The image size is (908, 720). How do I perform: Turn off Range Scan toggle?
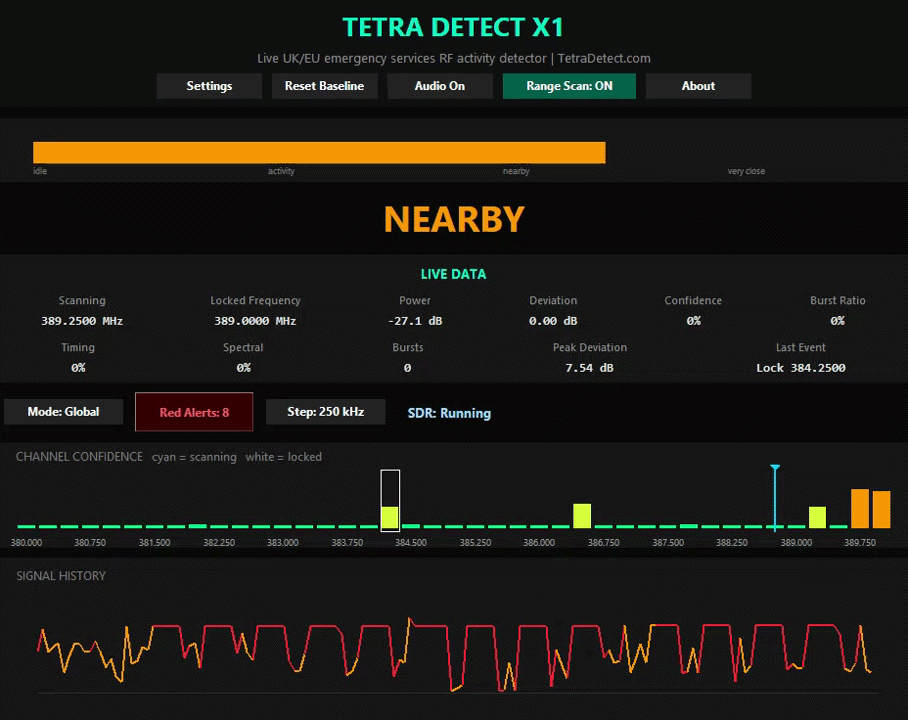(x=569, y=86)
